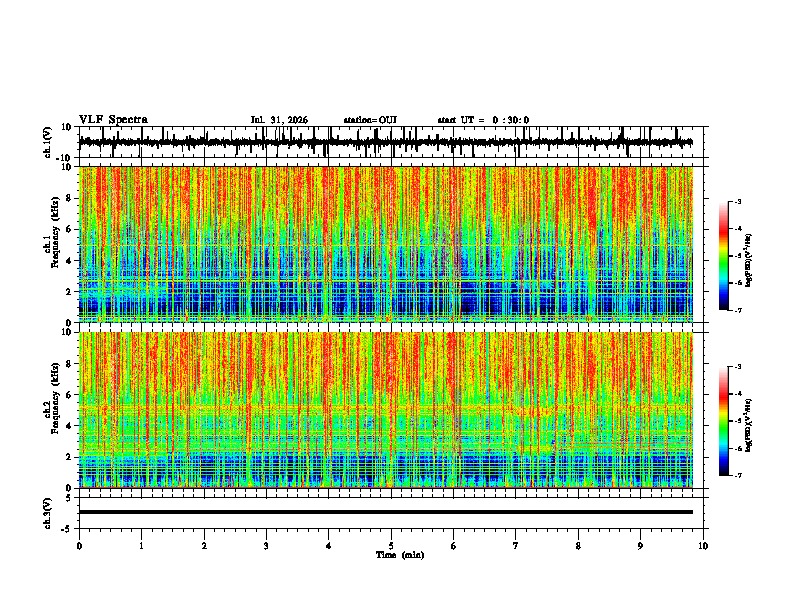Click the -7 label on ch.2 colorbar
Screen dimensions: 792x612
737,475
